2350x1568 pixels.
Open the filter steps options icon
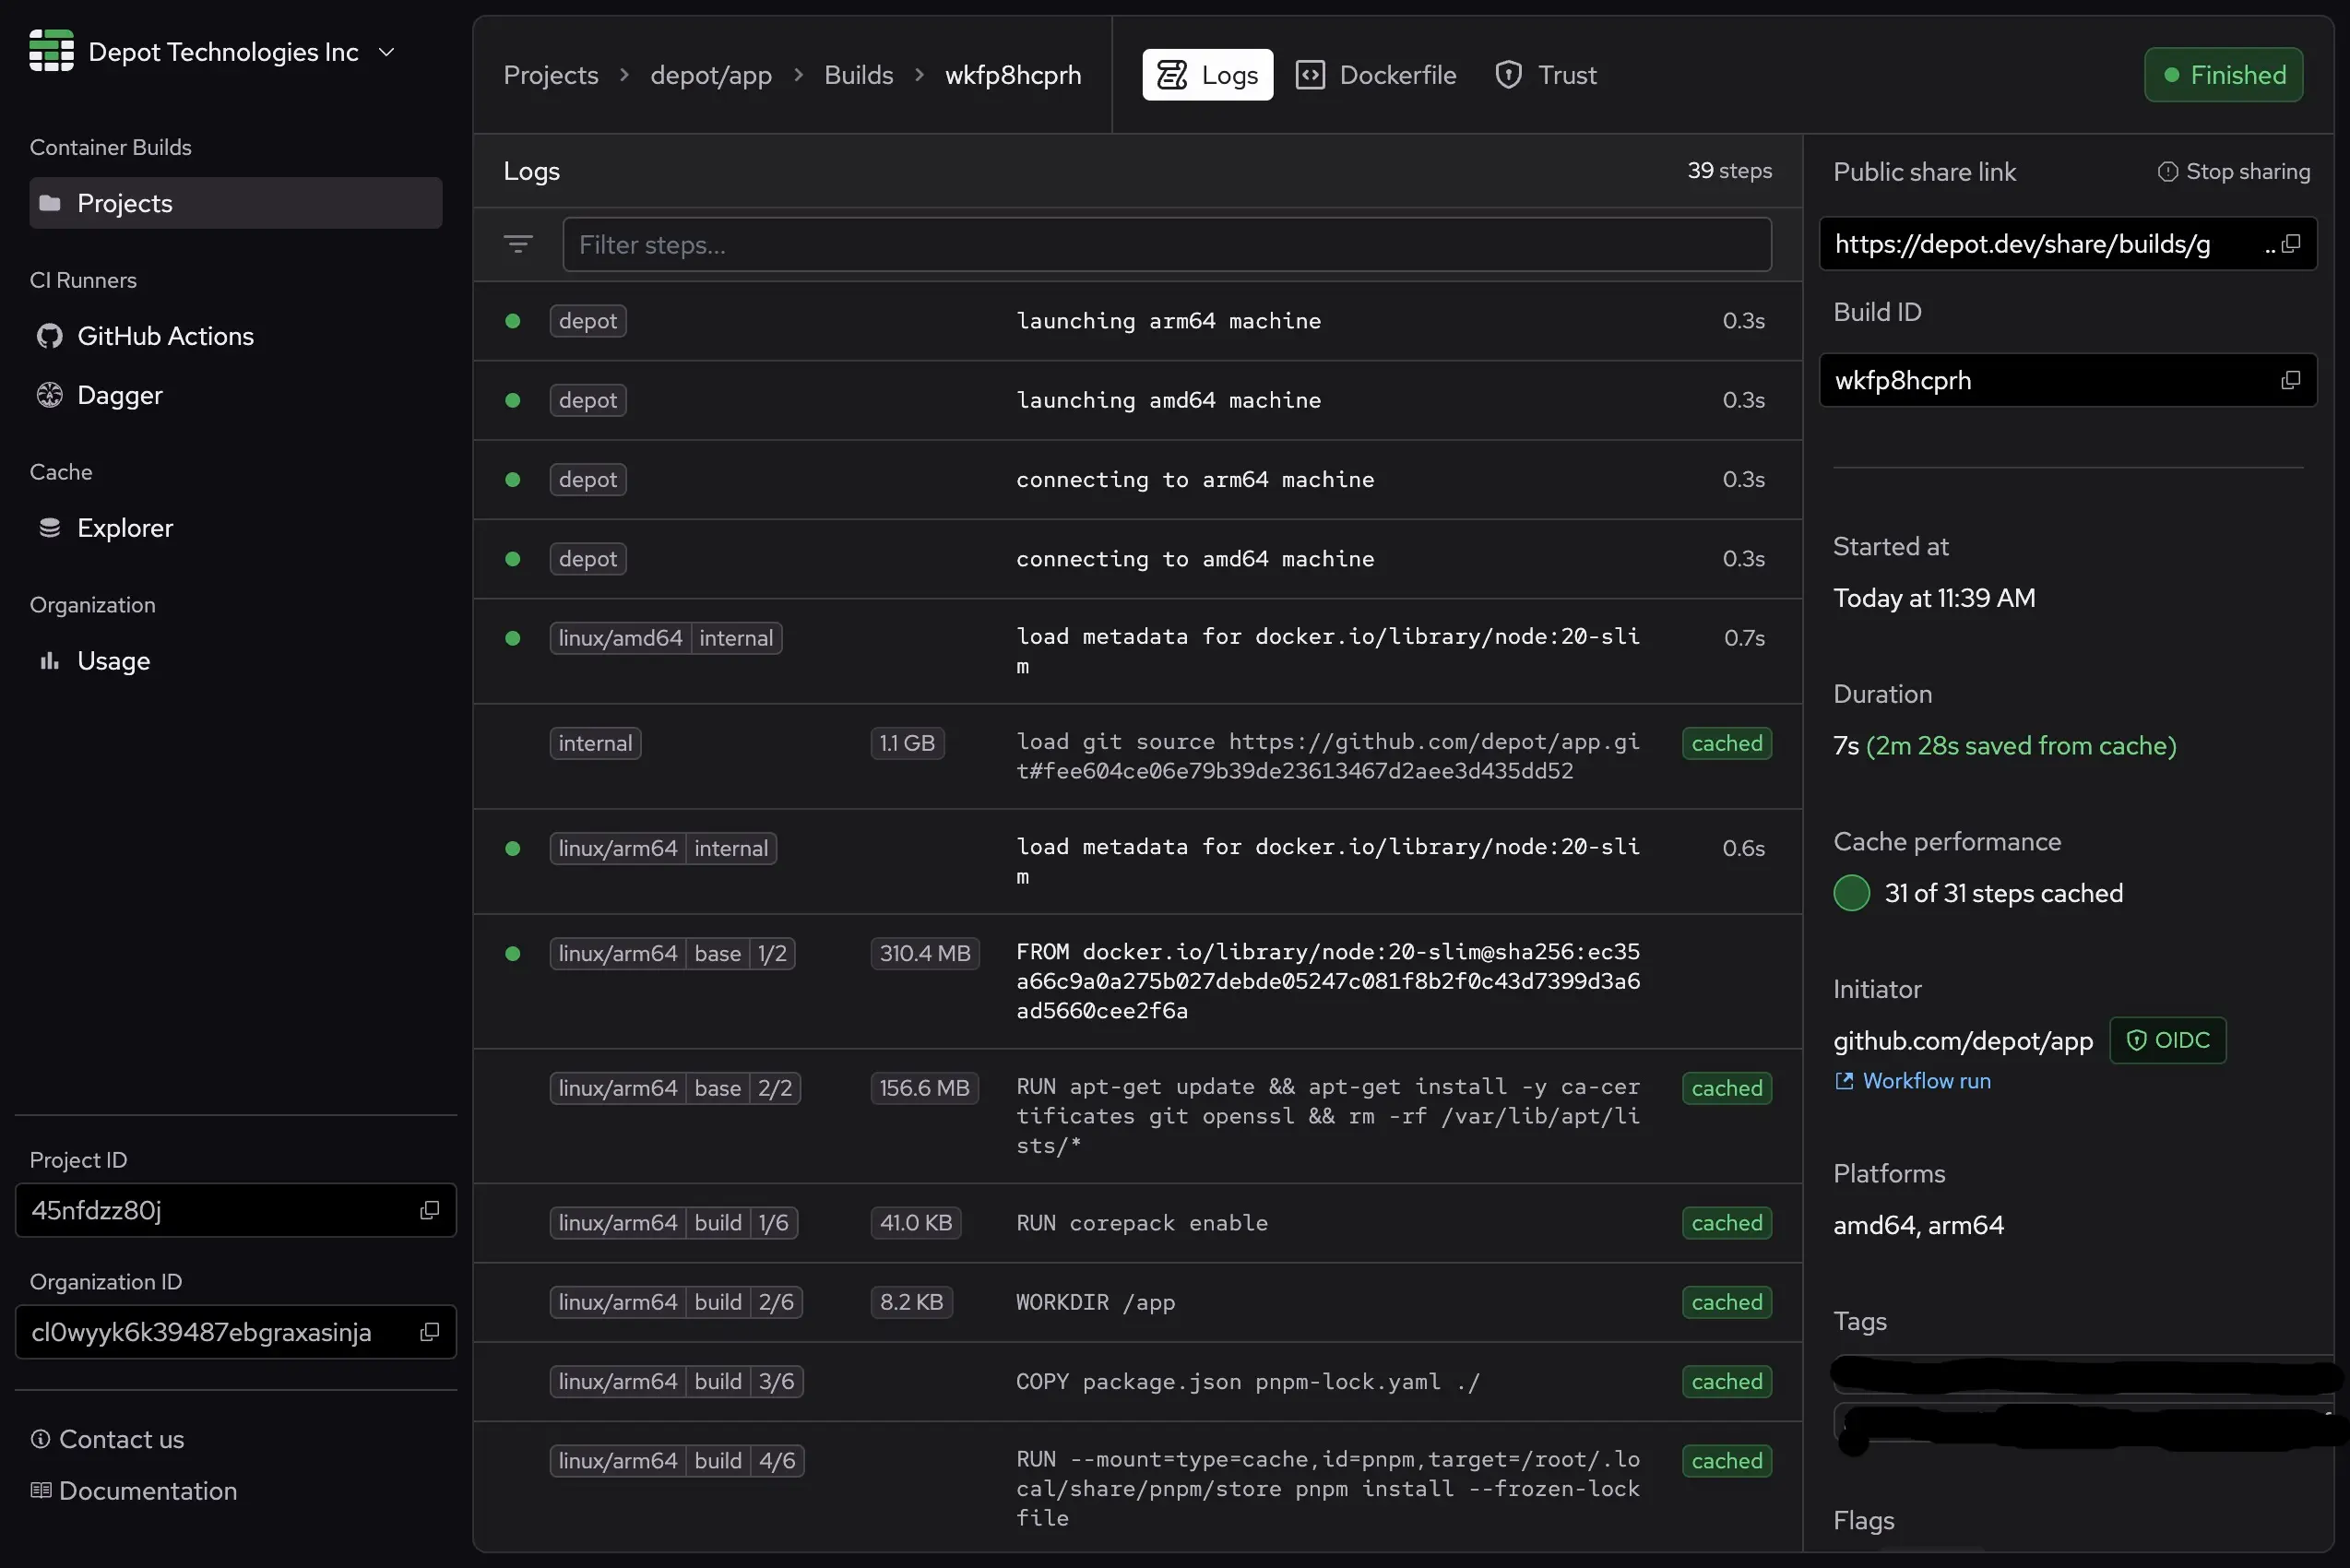518,244
